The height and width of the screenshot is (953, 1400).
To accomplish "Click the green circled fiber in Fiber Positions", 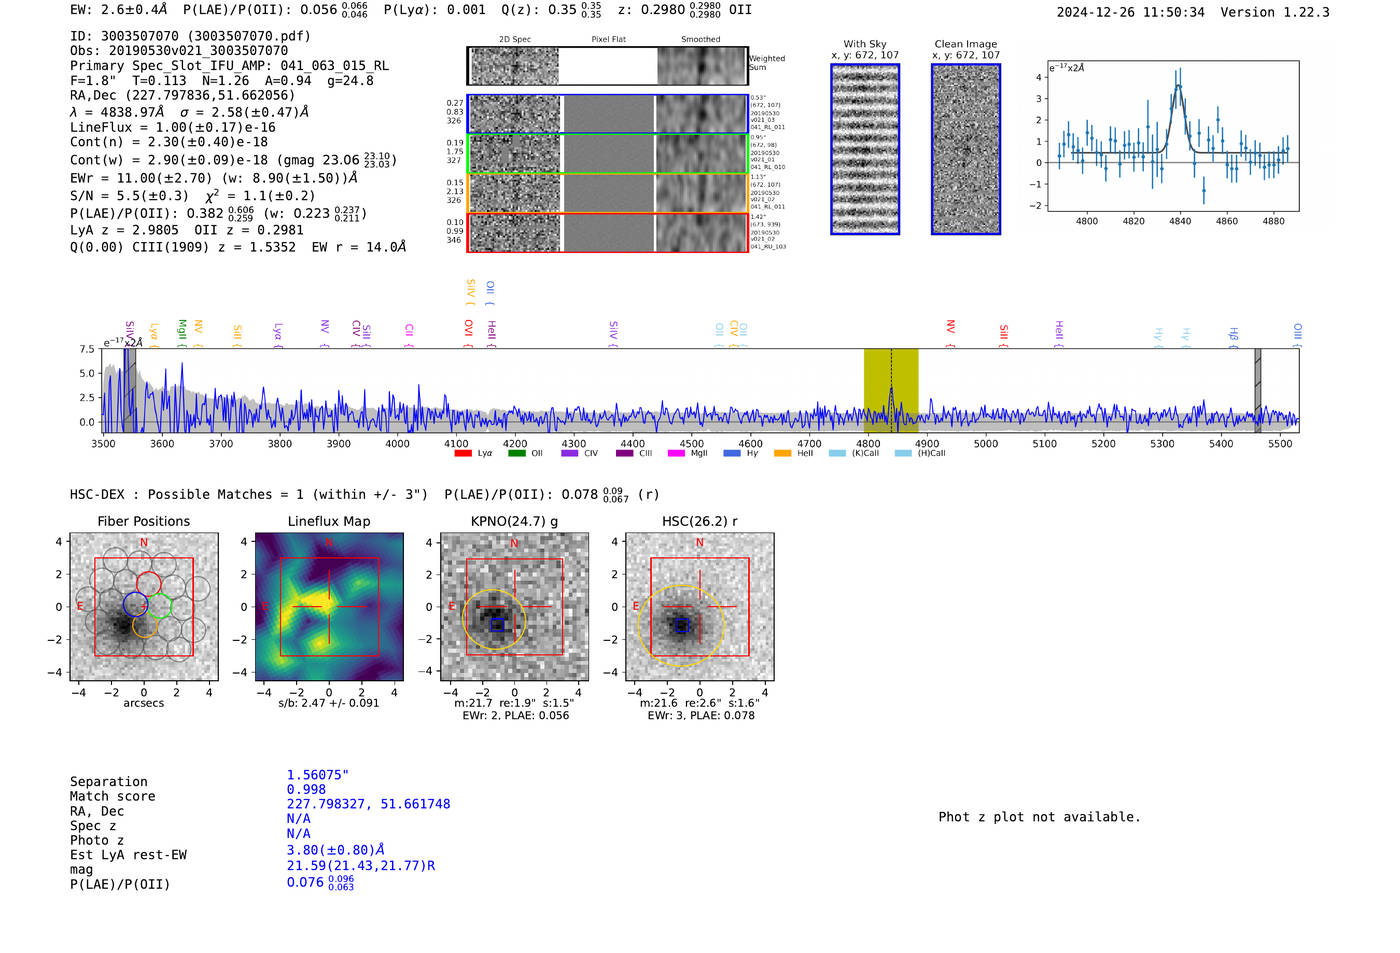I will [160, 606].
